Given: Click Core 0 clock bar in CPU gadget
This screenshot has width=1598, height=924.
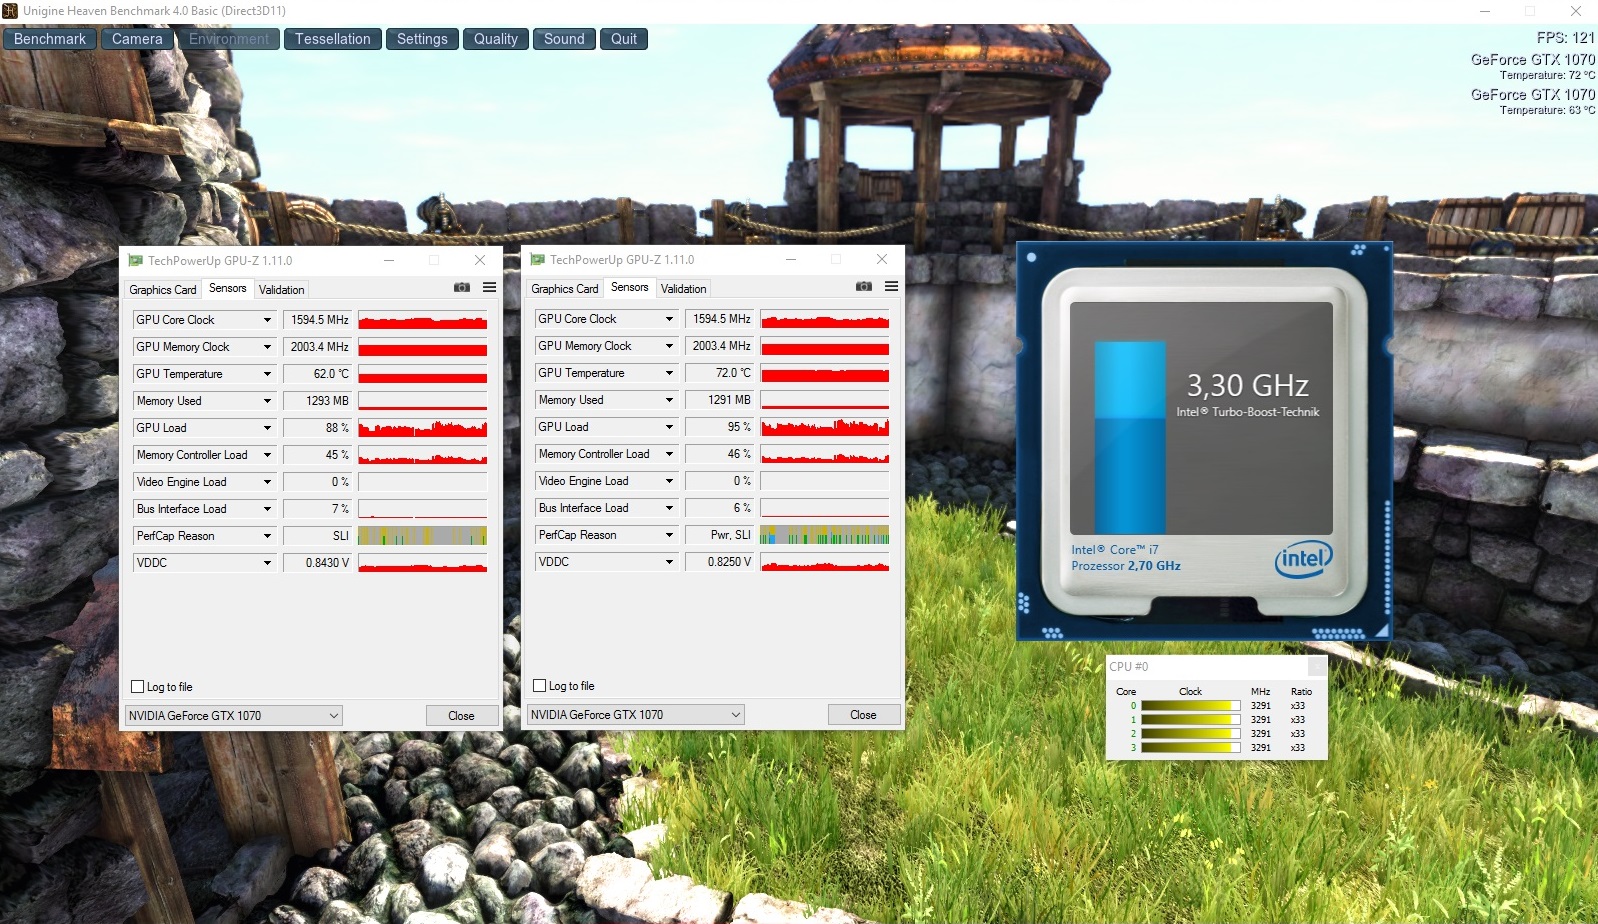Looking at the screenshot, I should click(1190, 706).
